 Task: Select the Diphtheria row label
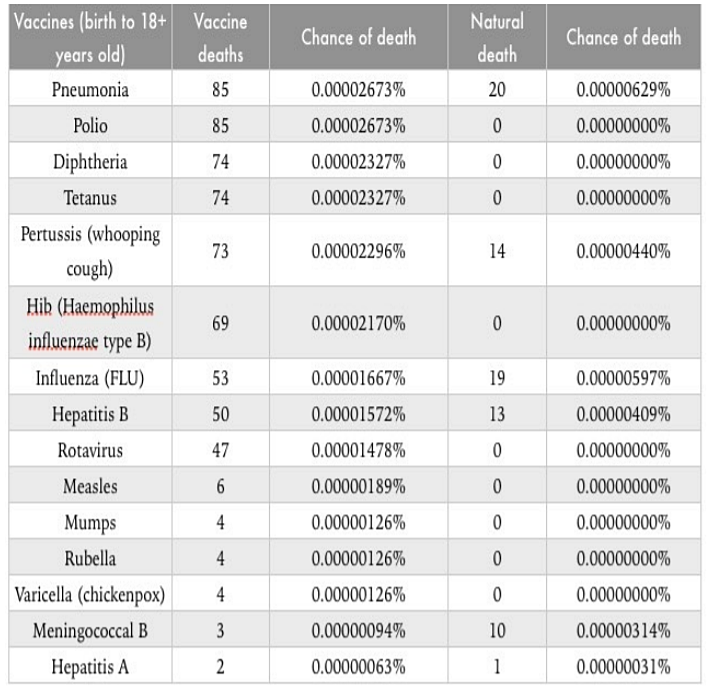coord(90,161)
